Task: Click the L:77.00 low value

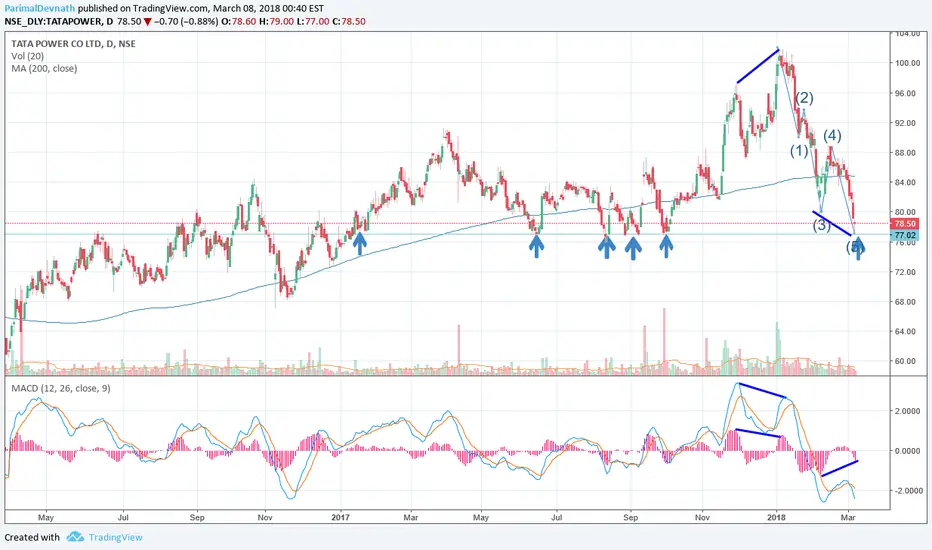Action: 313,21
